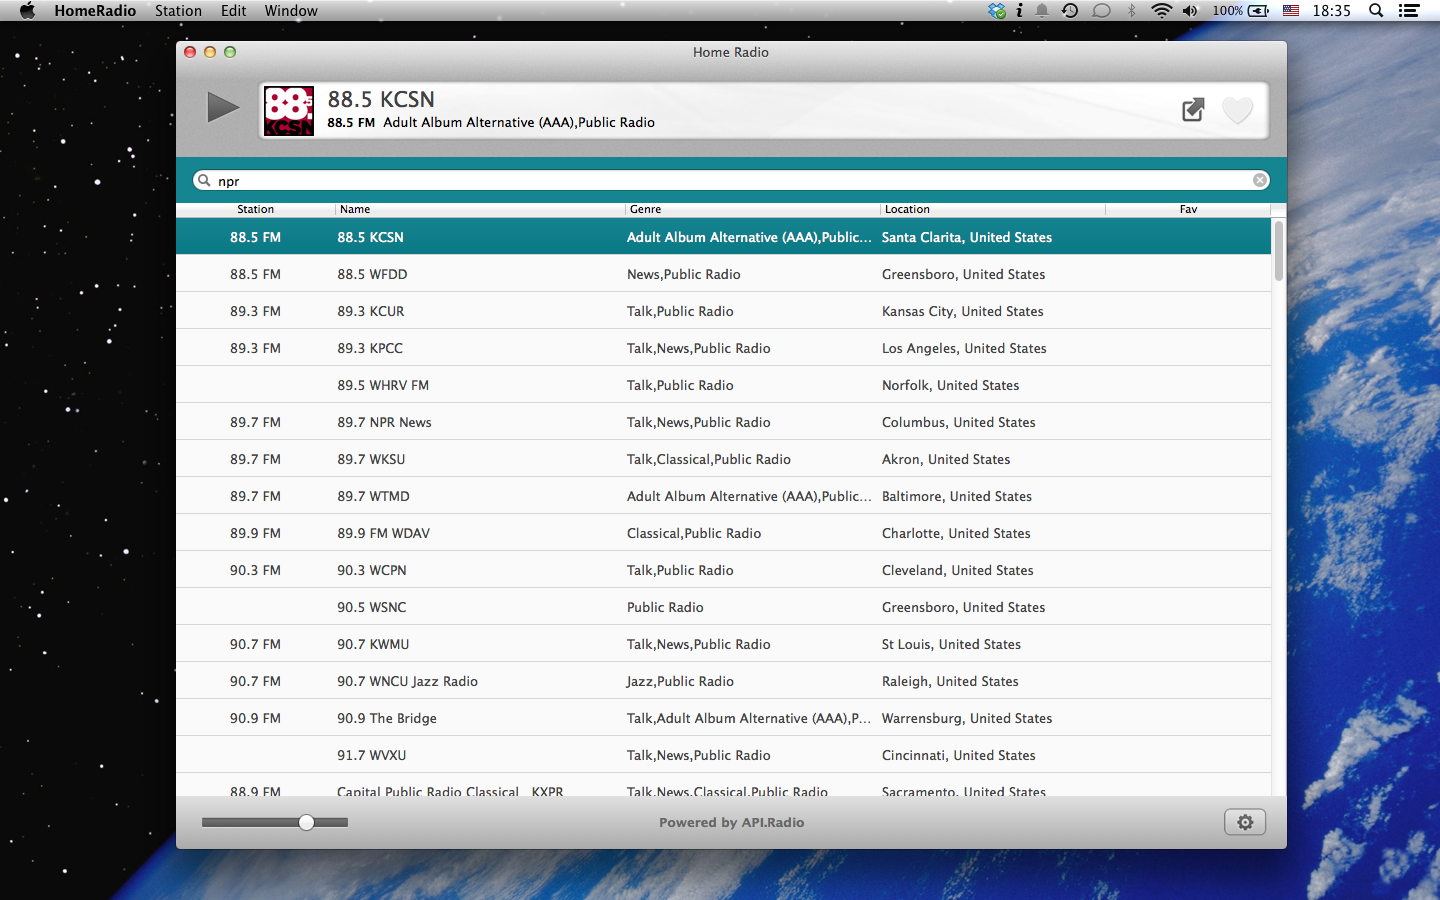
Task: Start playback with the play button
Action: [223, 107]
